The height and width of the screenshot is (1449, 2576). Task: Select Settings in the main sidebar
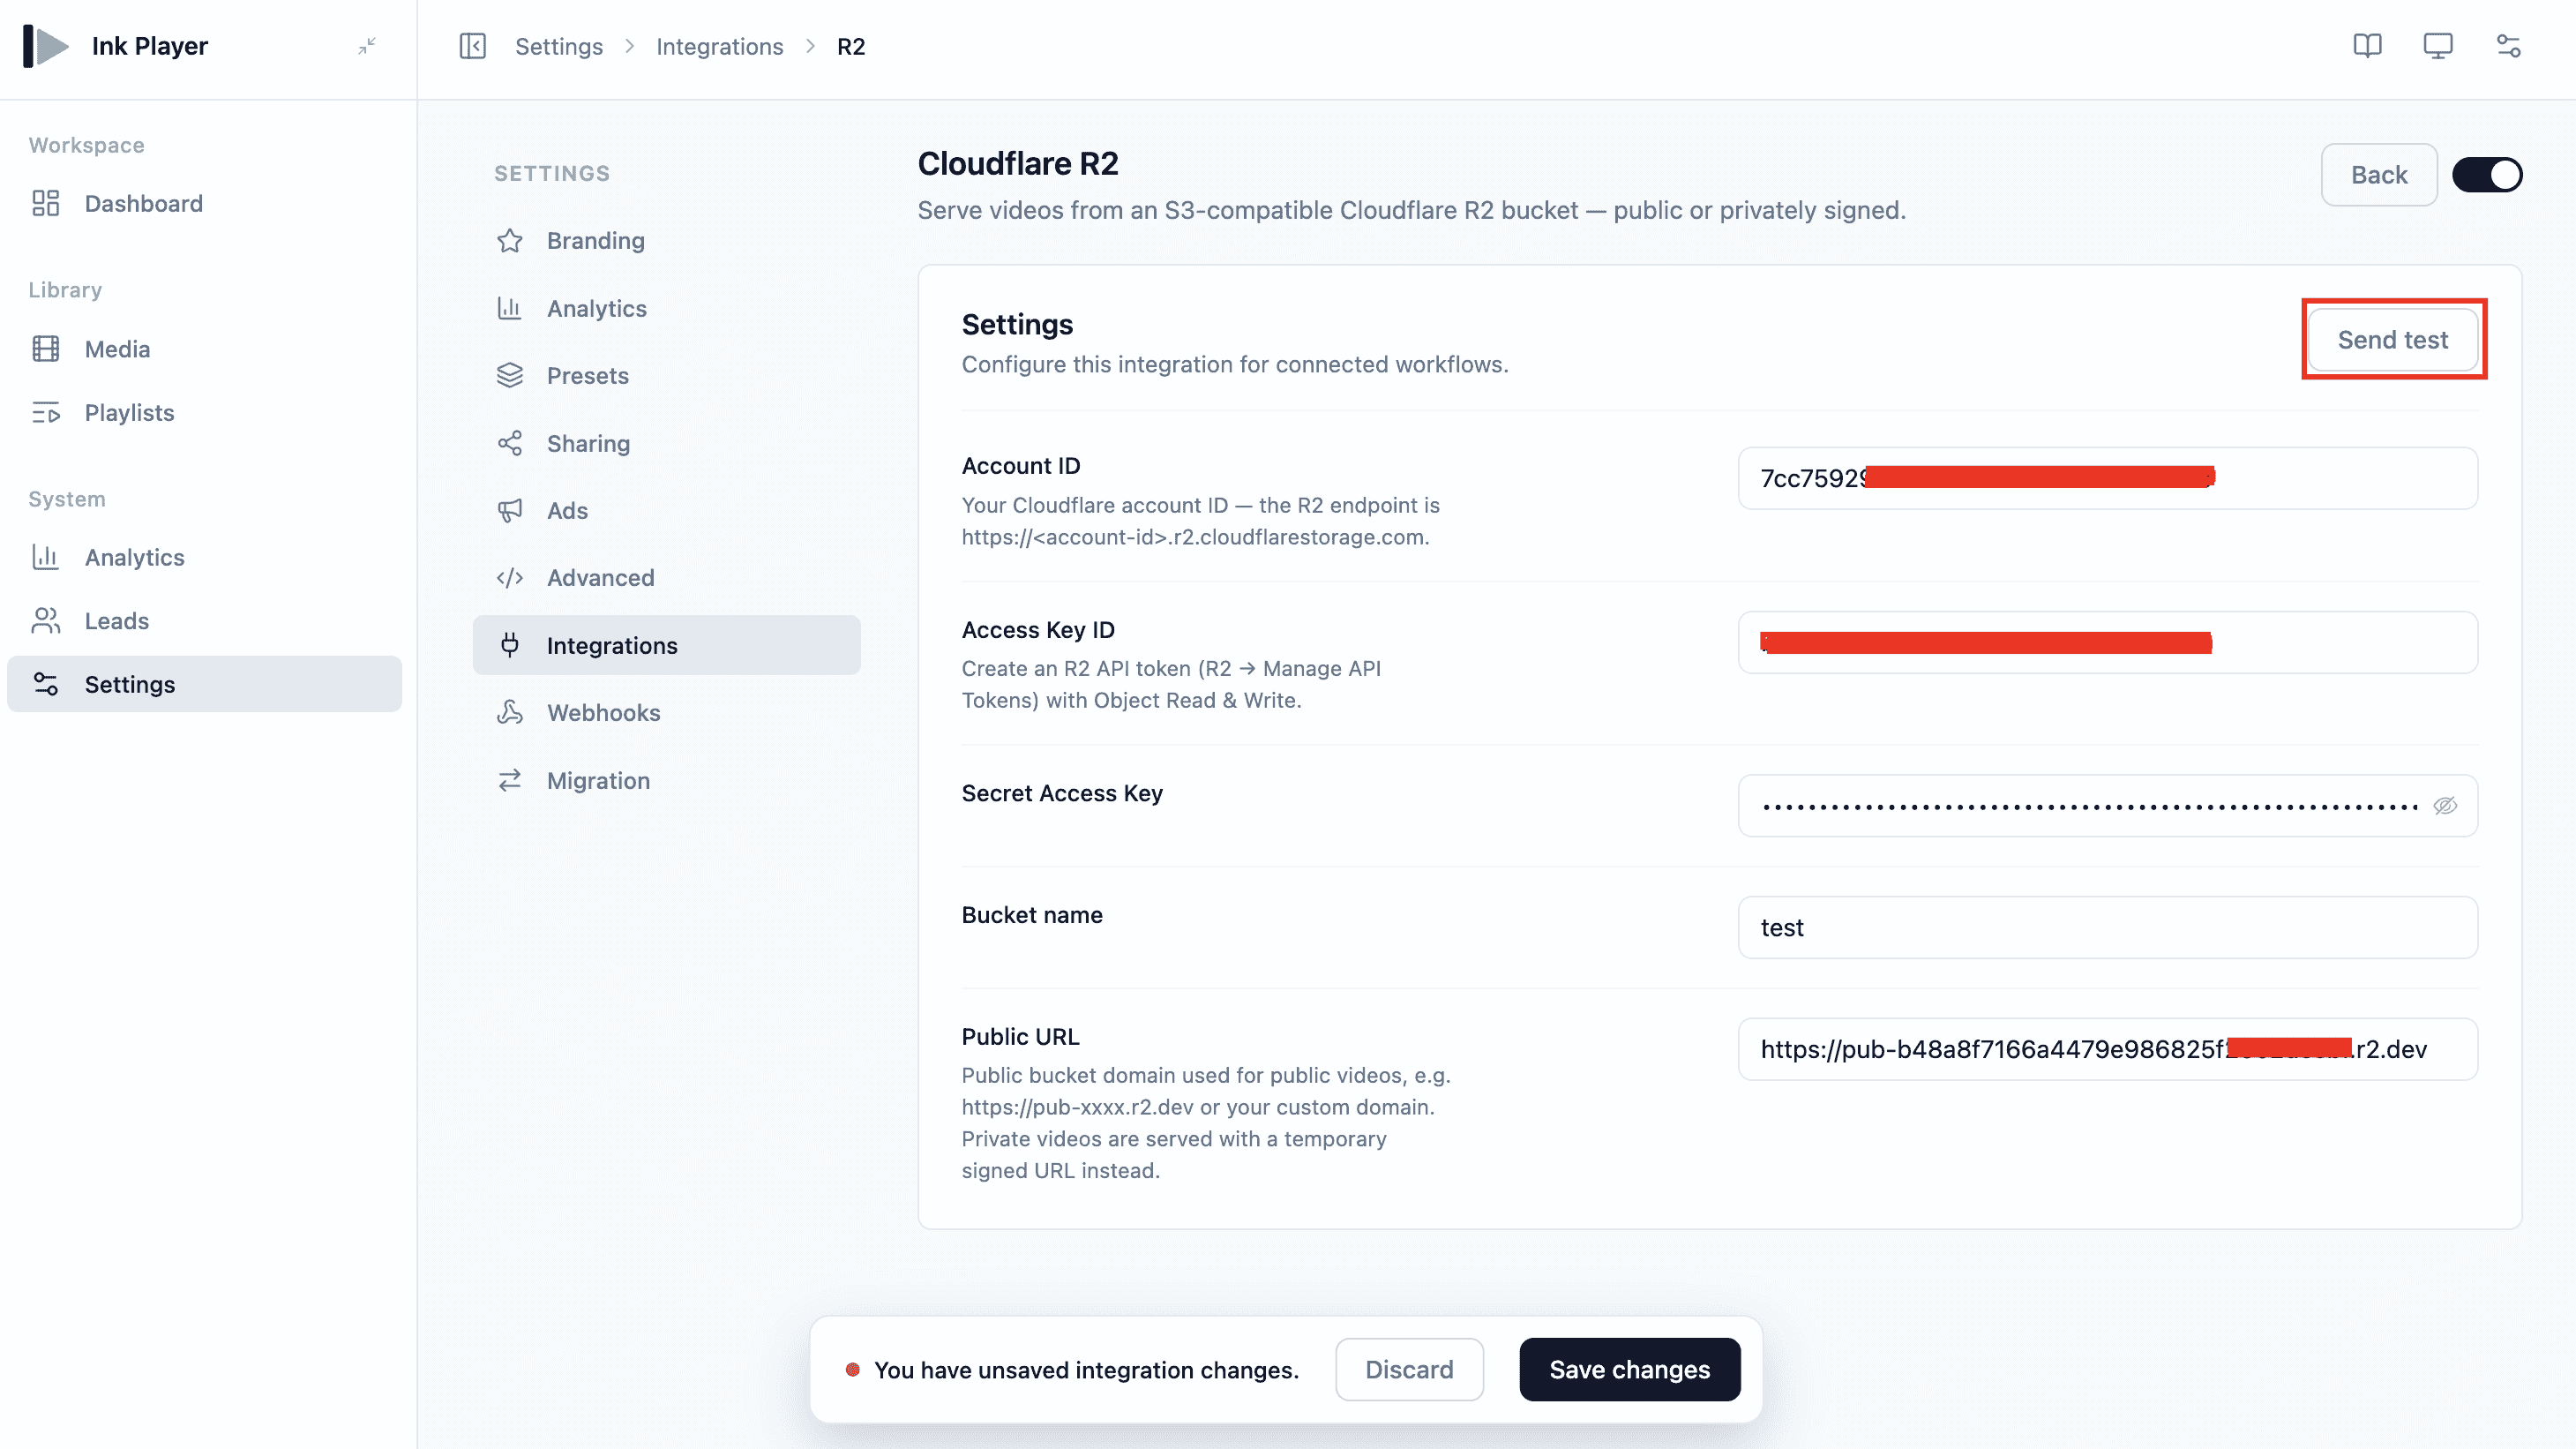(204, 684)
